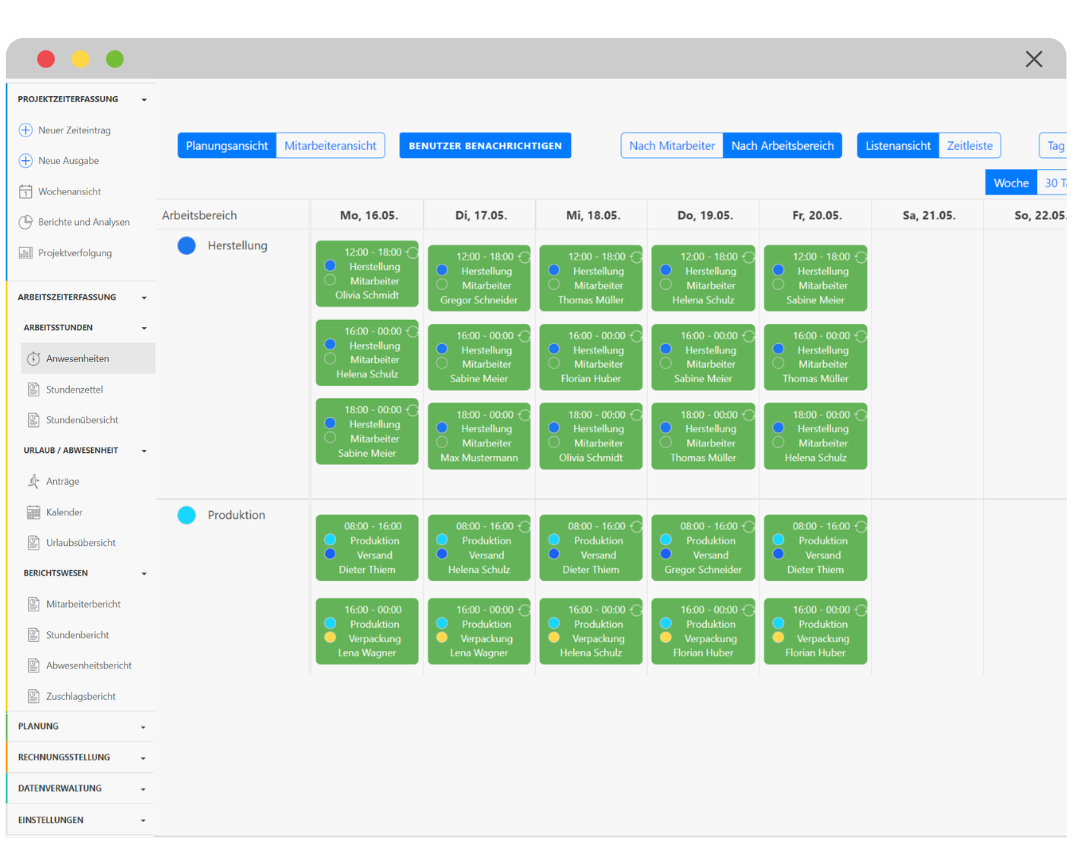Viewport: 1074px width, 855px height.
Task: Click the Benutzer benachrichtigen button
Action: [485, 146]
